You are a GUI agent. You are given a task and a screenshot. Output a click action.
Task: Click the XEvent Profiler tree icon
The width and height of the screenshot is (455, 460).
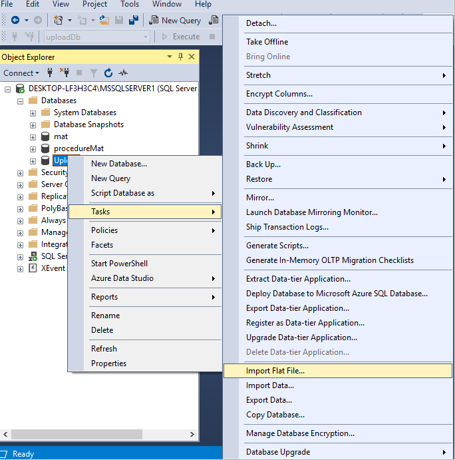coord(33,268)
